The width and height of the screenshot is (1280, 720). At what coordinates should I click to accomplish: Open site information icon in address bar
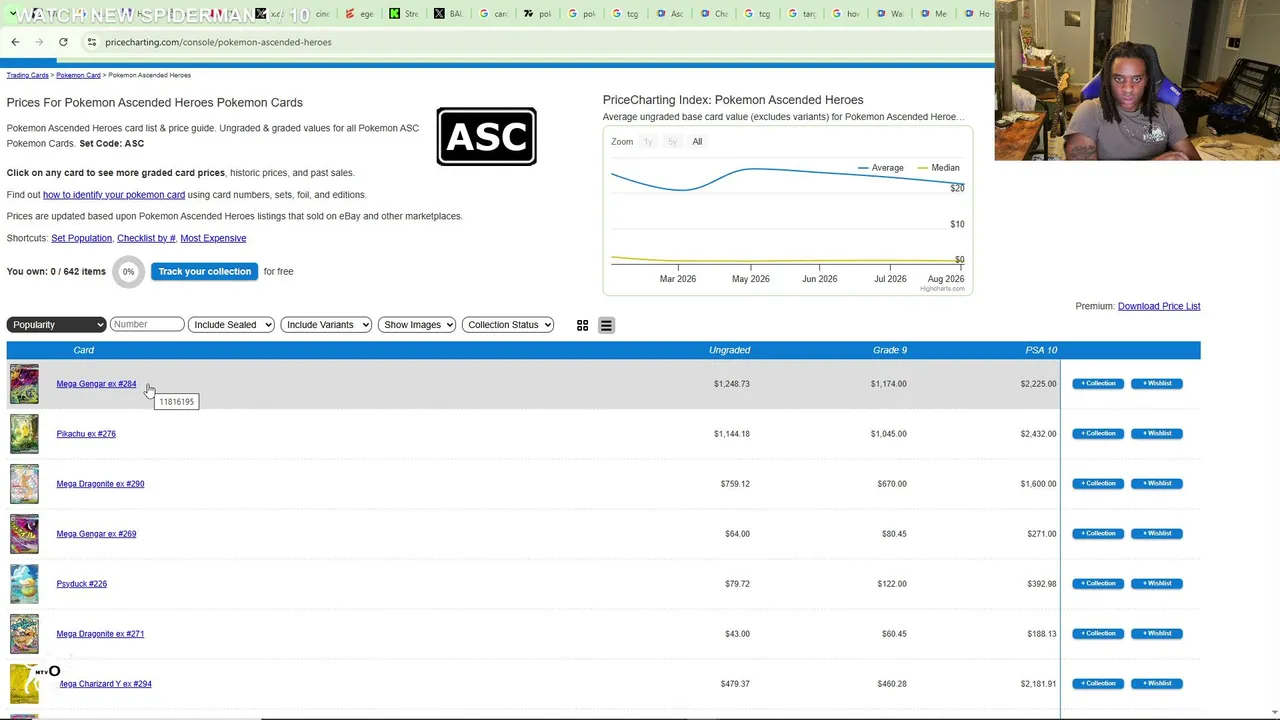(x=91, y=42)
